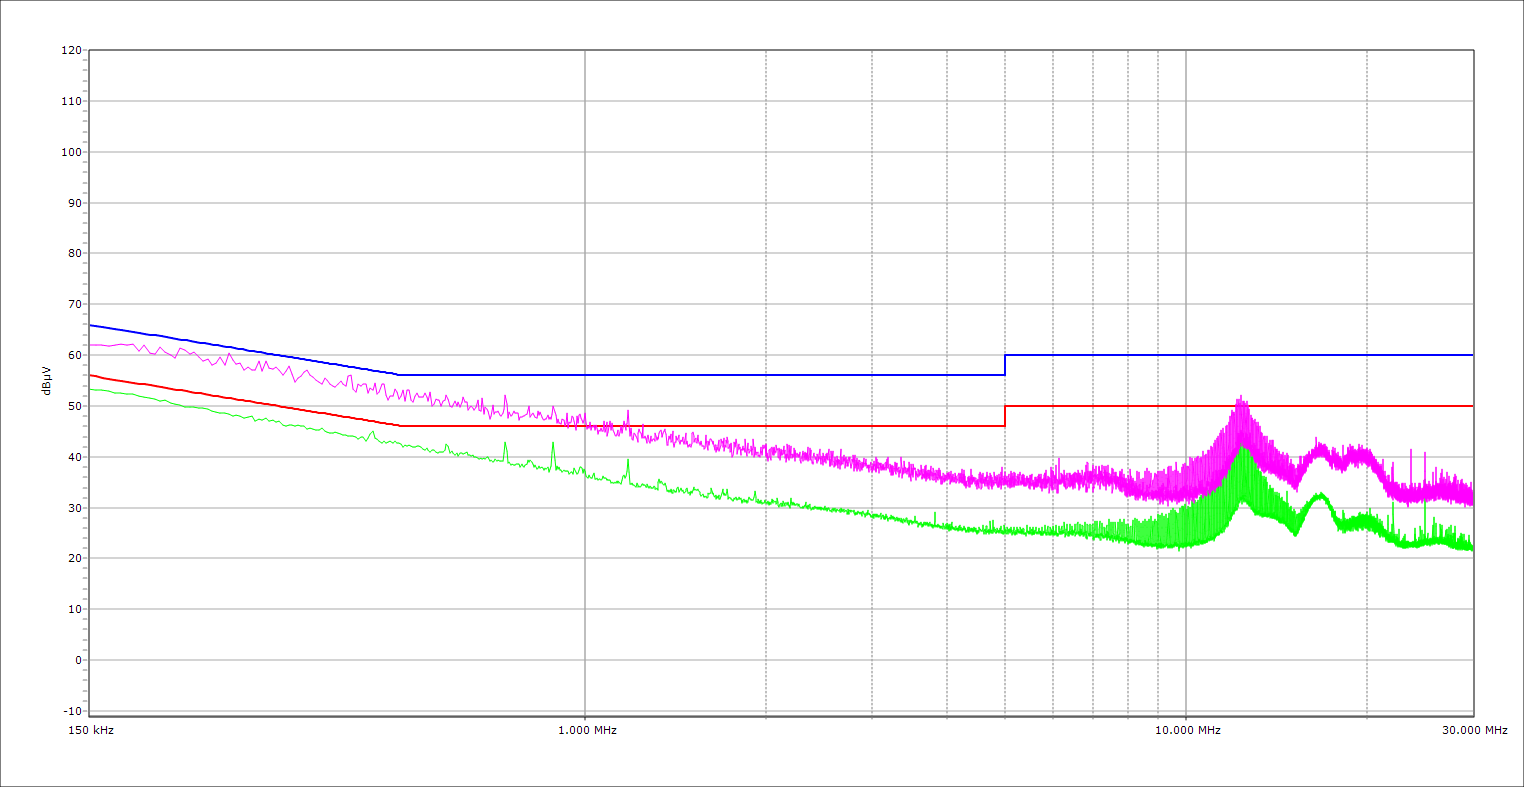Click the 150 kHz start frequency label
The height and width of the screenshot is (787, 1524).
92,730
